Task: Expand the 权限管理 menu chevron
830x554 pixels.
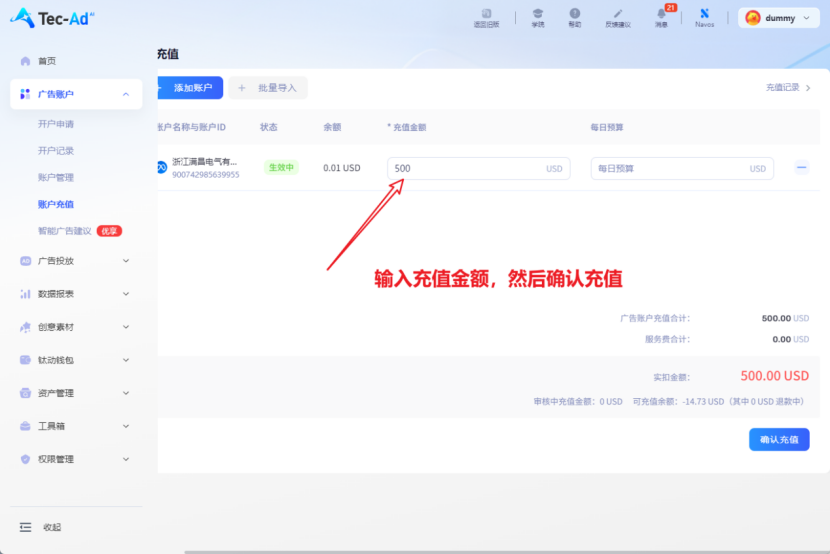Action: 126,459
